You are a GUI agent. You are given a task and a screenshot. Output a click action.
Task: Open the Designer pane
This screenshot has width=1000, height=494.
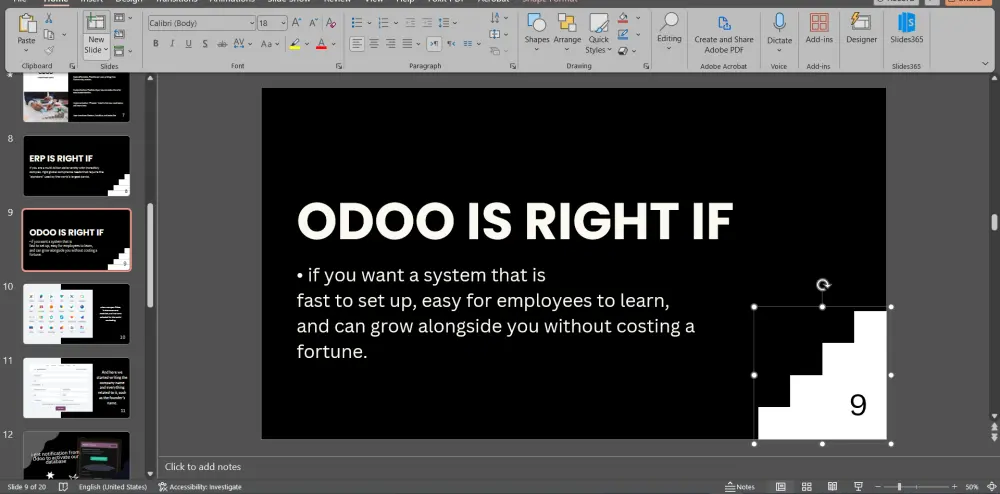point(862,29)
